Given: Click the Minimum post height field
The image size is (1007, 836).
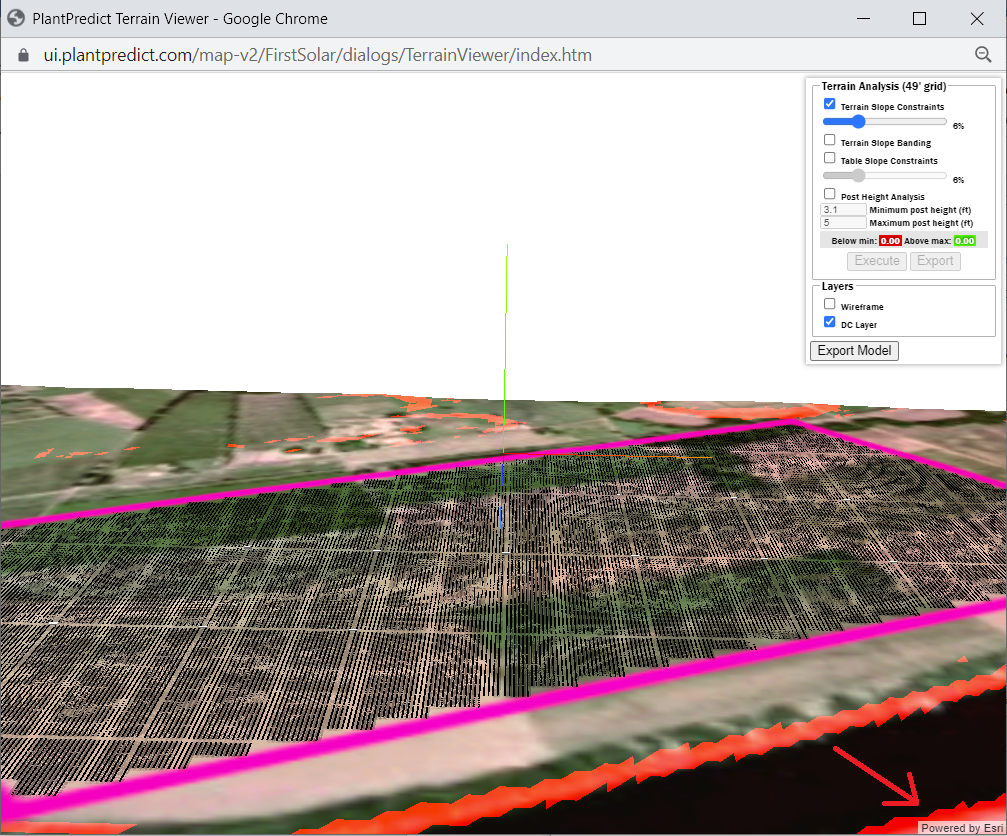Looking at the screenshot, I should click(842, 210).
